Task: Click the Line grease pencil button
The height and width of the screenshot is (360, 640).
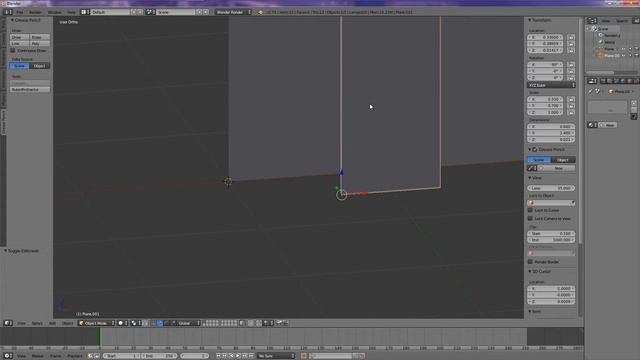Action: click(x=20, y=43)
